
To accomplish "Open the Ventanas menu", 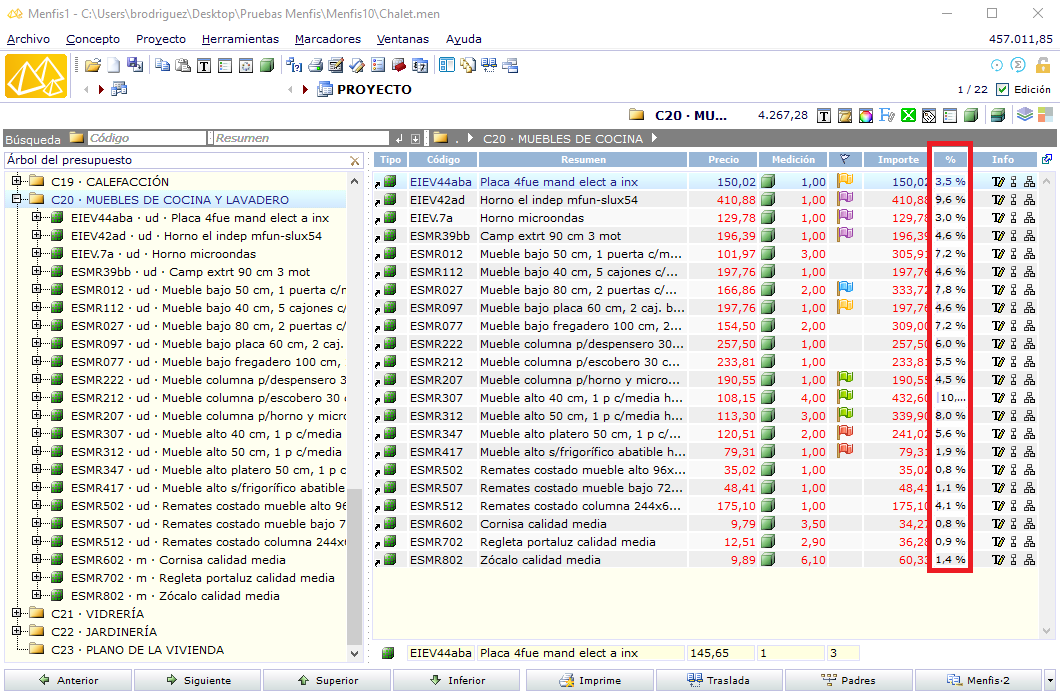I will (403, 39).
